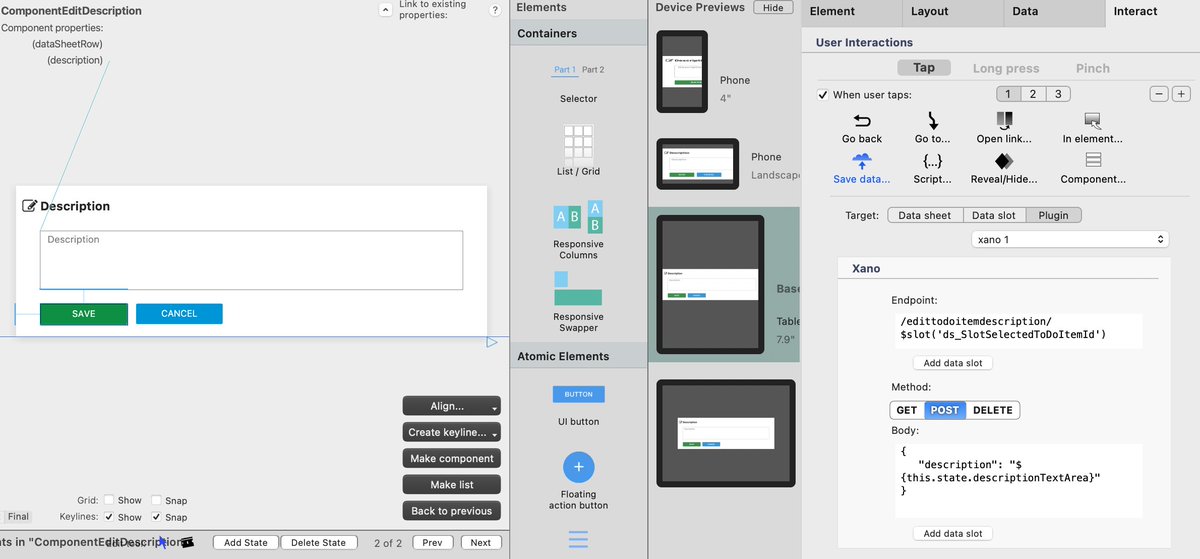
Task: Select the Save data... cloud icon
Action: (861, 160)
